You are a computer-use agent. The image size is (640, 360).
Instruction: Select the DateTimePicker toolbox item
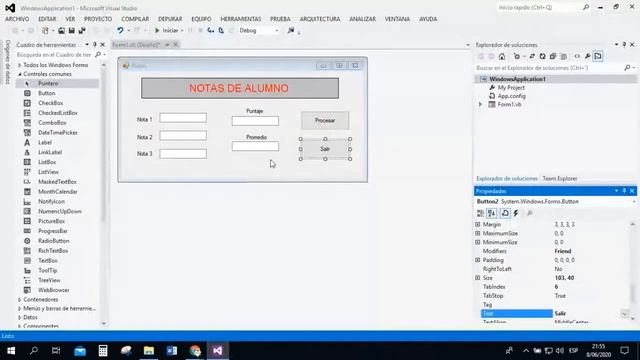[58, 132]
